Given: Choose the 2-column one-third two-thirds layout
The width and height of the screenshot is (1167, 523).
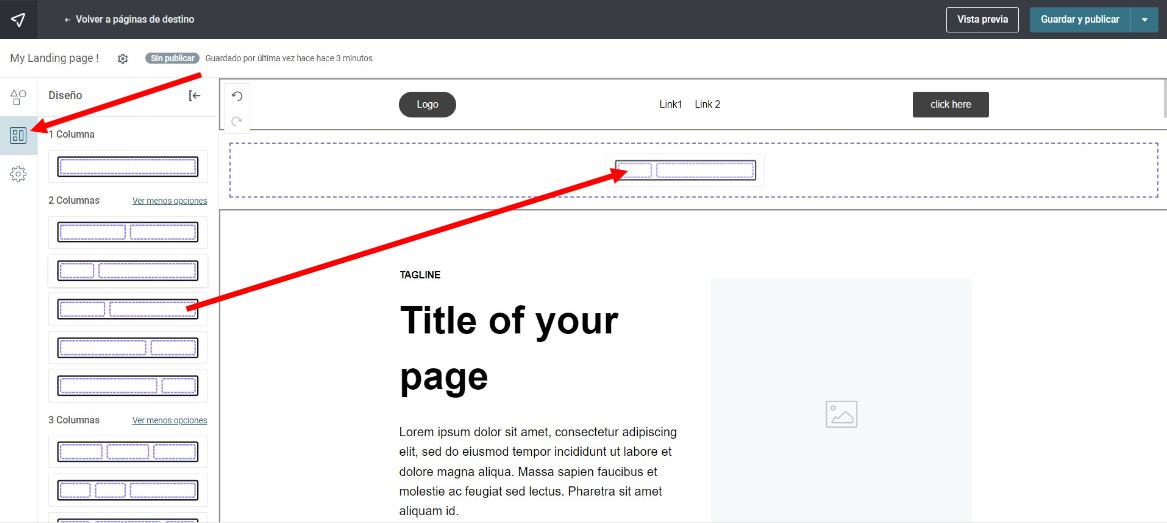Looking at the screenshot, I should (128, 309).
